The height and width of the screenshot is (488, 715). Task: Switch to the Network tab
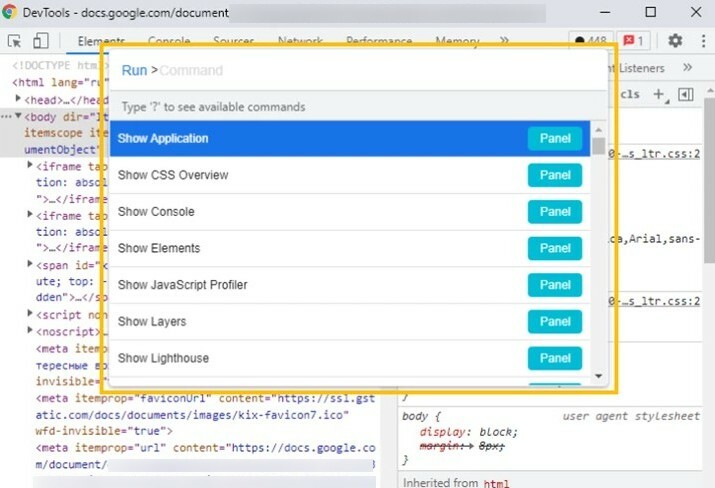tap(301, 41)
